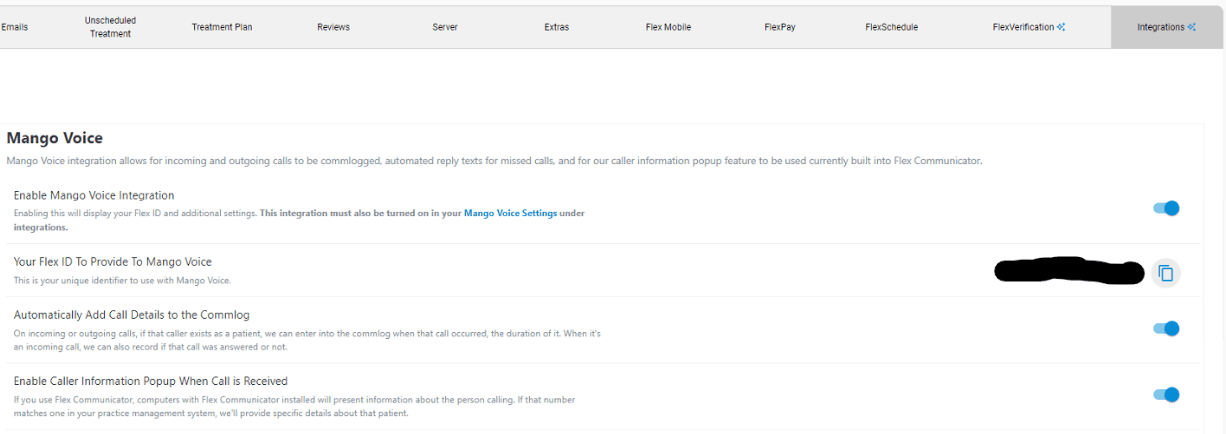Select the Reviews tab
1226x434 pixels.
(333, 27)
